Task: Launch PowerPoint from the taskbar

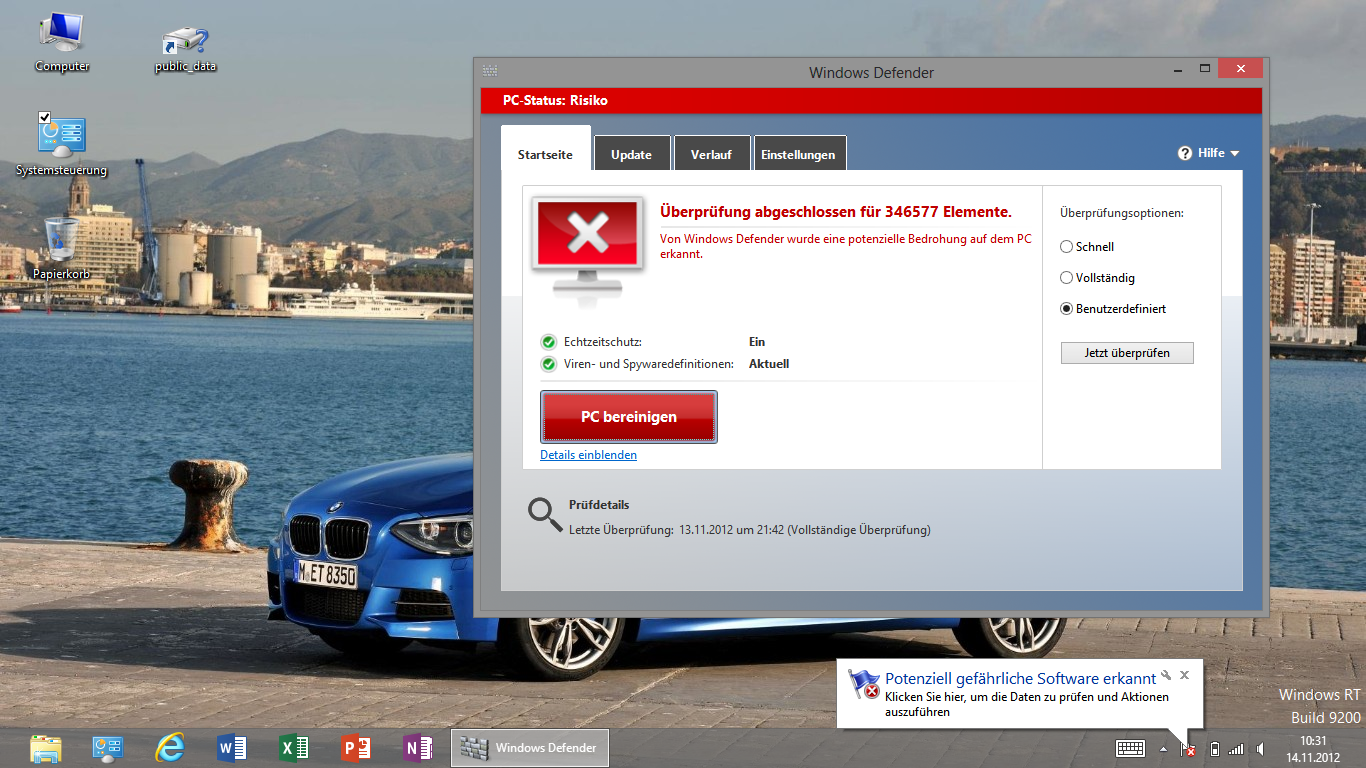Action: tap(356, 748)
